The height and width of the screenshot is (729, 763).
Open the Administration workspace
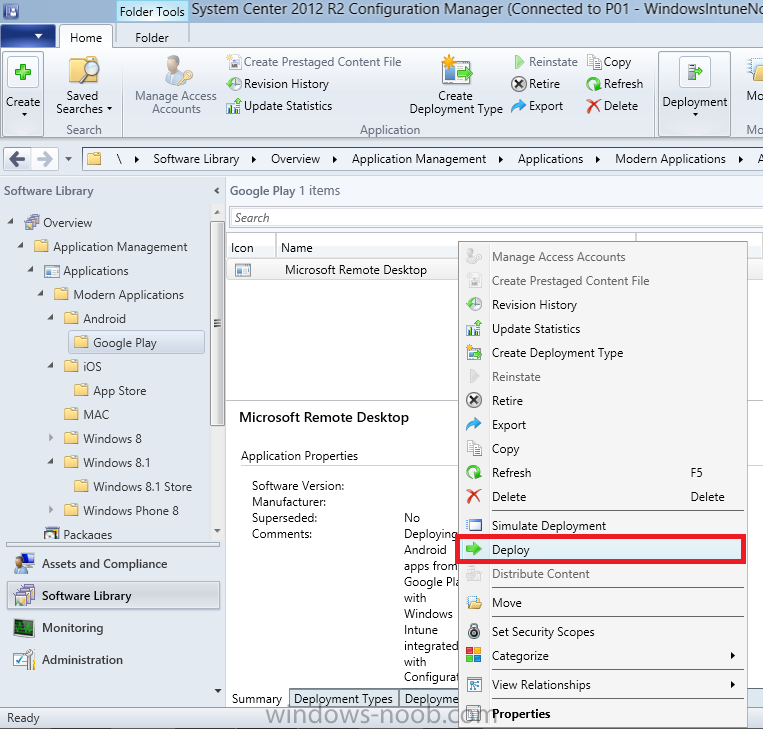tap(113, 660)
